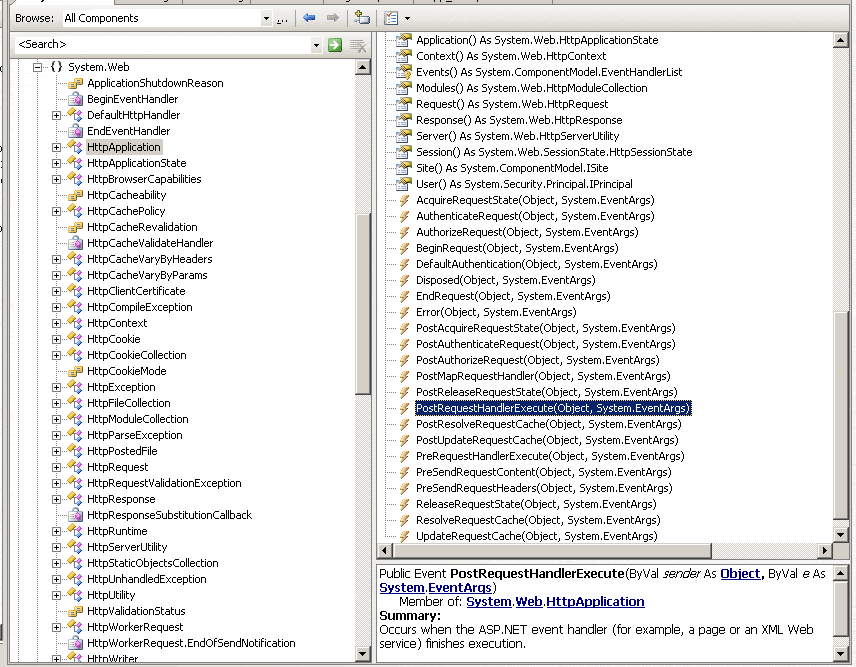Click the Events() property icon
Screen dimensions: 856x667
[x=403, y=72]
